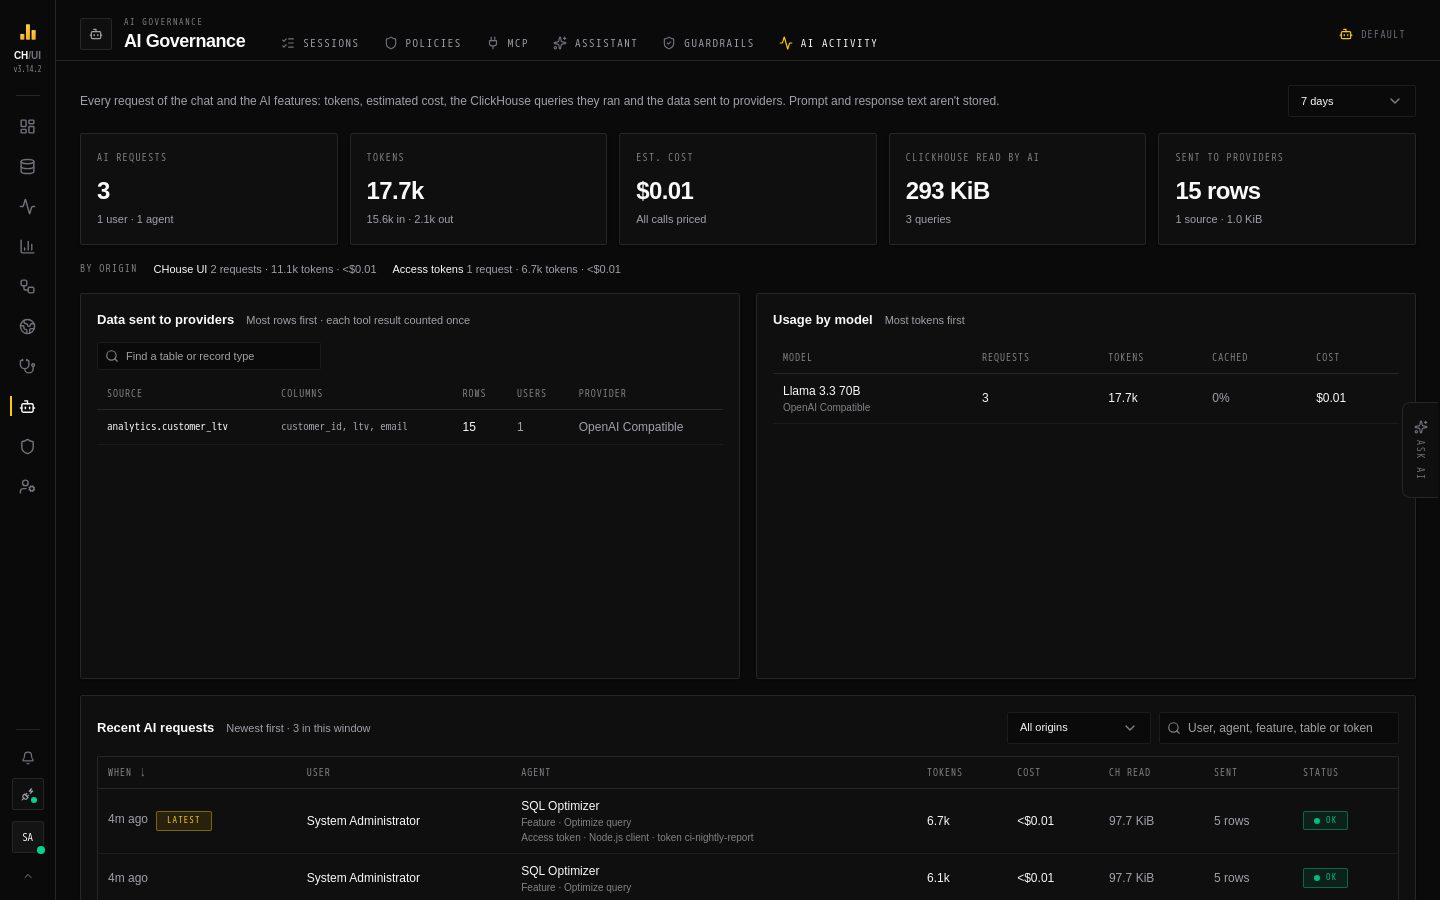Open the Ask AI side panel
The image size is (1440, 900).
tap(1420, 450)
